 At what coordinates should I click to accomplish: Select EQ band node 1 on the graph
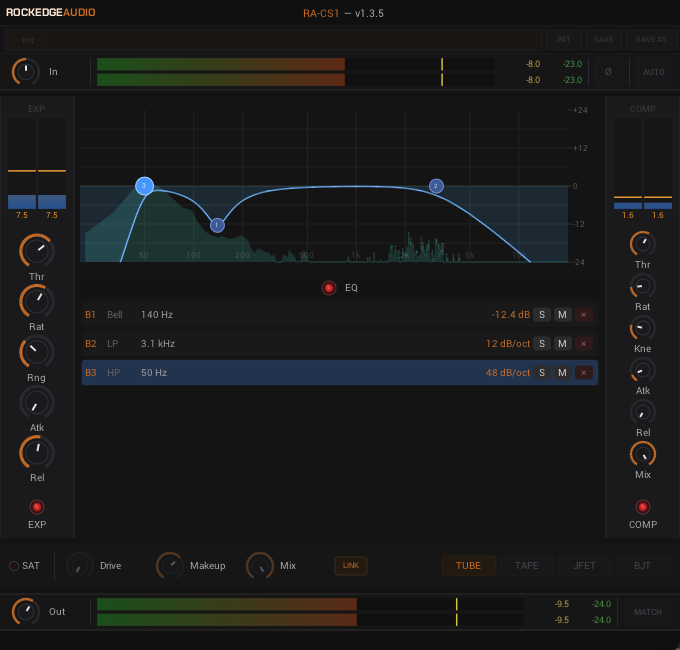tap(217, 225)
